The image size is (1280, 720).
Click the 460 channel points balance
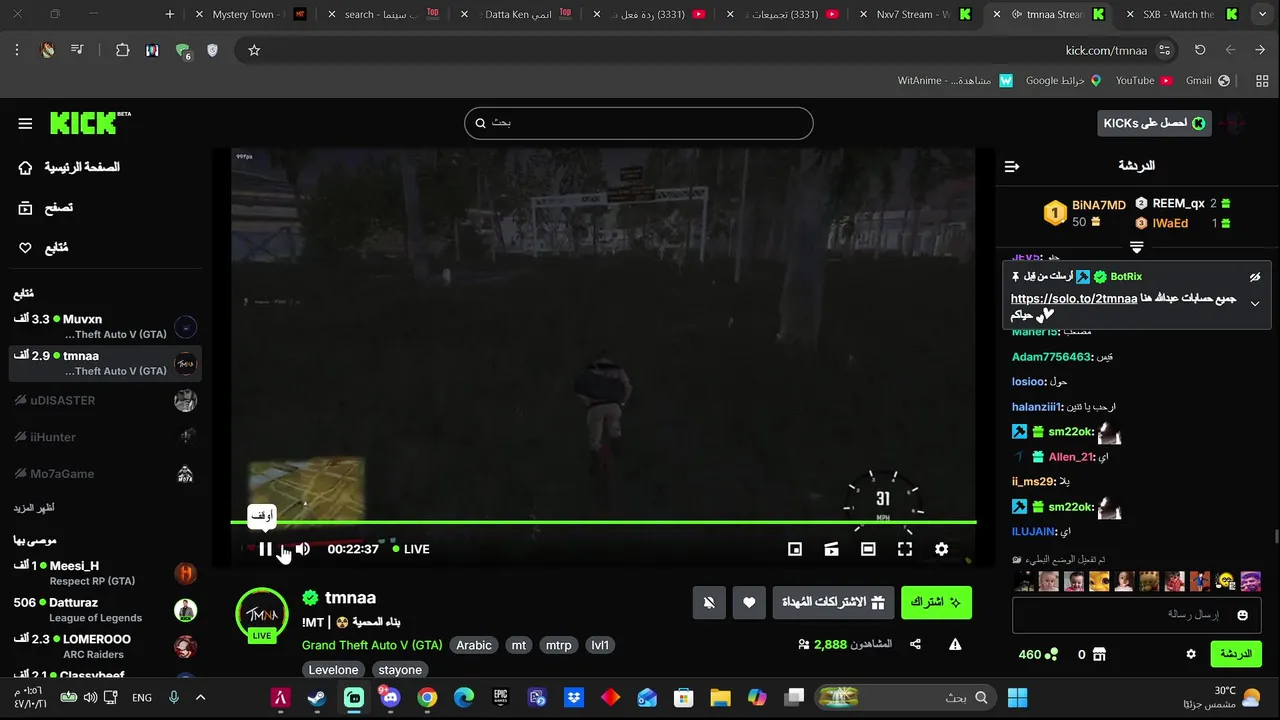coord(1038,654)
